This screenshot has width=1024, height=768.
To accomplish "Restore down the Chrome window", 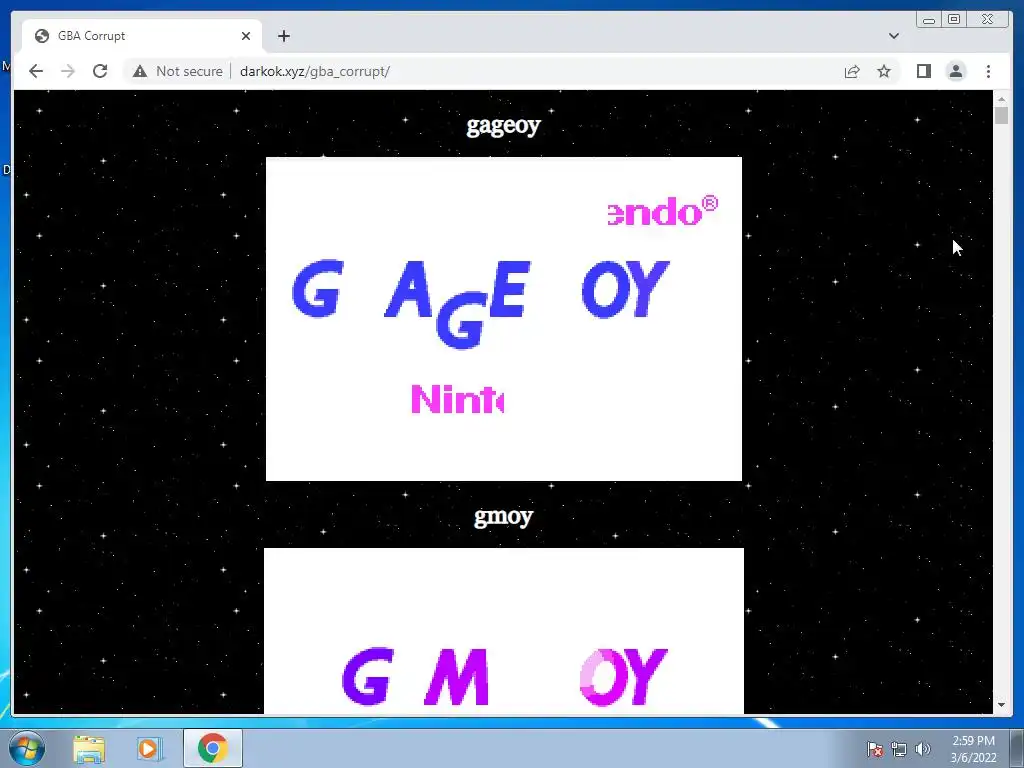I will point(954,20).
